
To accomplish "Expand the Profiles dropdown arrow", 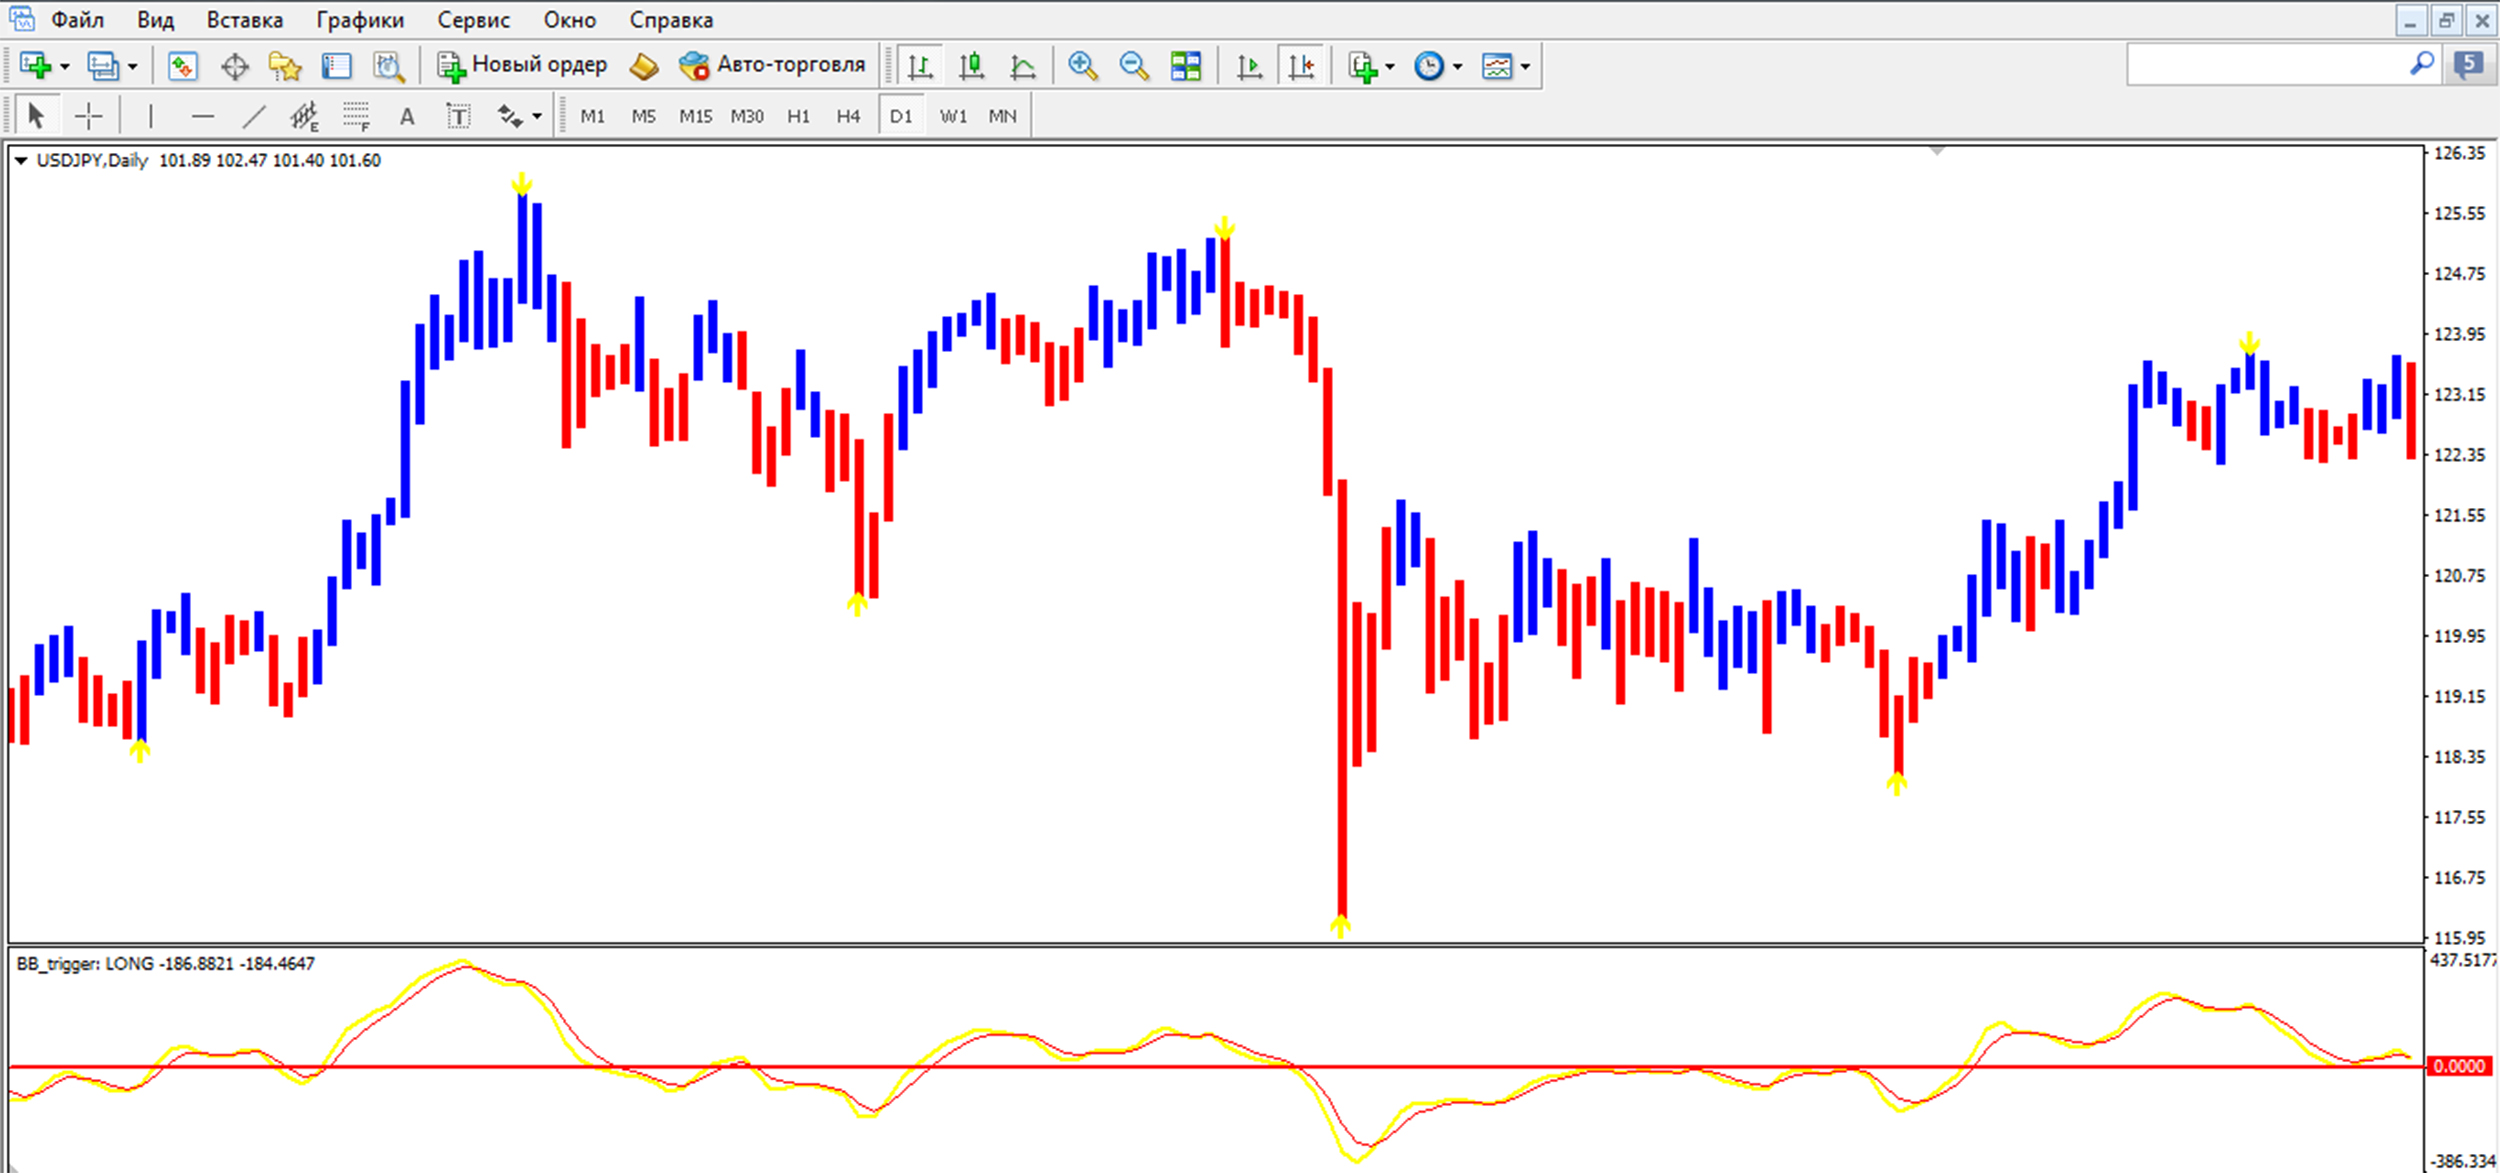I will pyautogui.click(x=132, y=67).
